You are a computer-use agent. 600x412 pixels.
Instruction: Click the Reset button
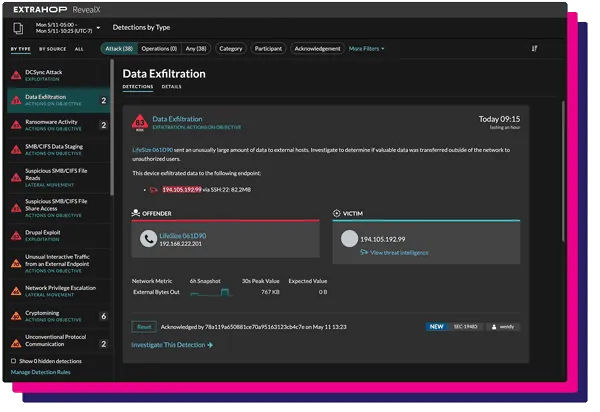point(144,327)
